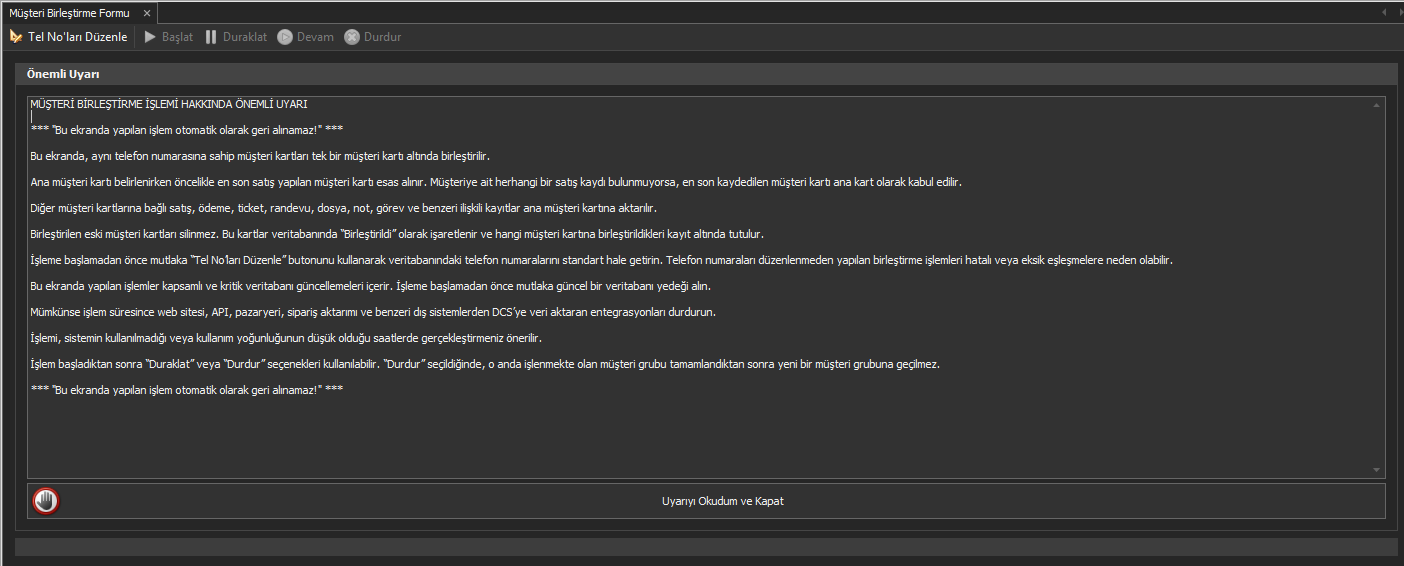Click the Tel No'ları Düzenle toolbar button
This screenshot has height=566, width=1404.
[68, 37]
